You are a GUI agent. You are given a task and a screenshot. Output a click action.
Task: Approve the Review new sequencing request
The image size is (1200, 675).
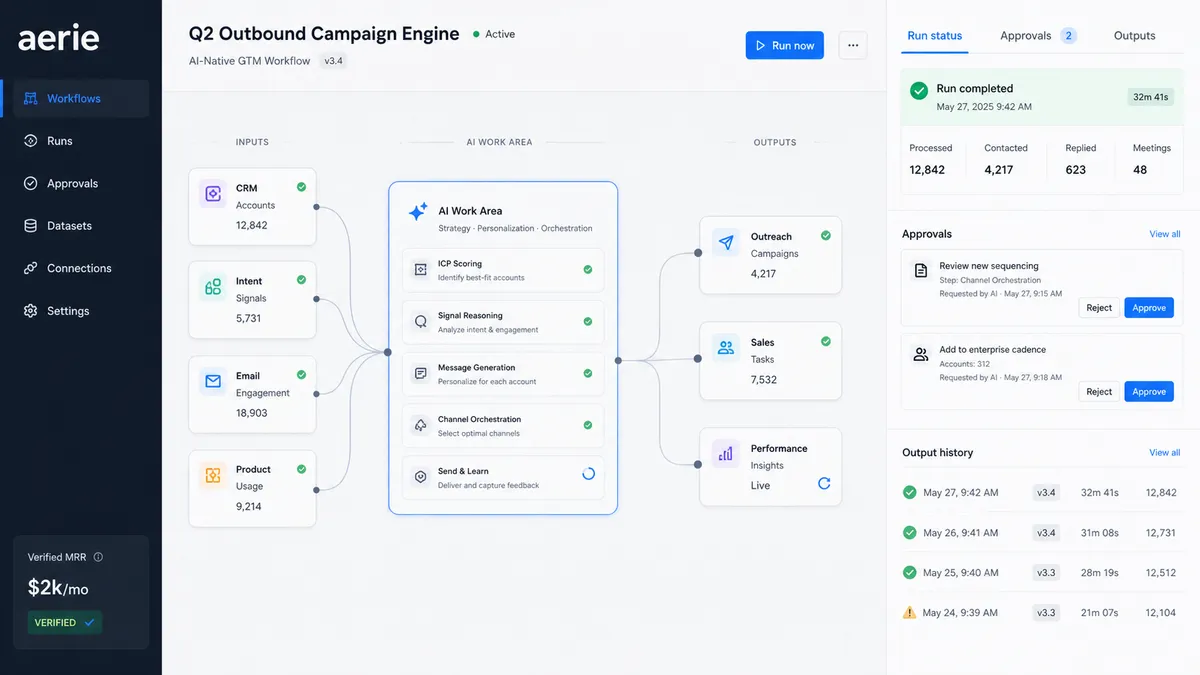(1149, 308)
